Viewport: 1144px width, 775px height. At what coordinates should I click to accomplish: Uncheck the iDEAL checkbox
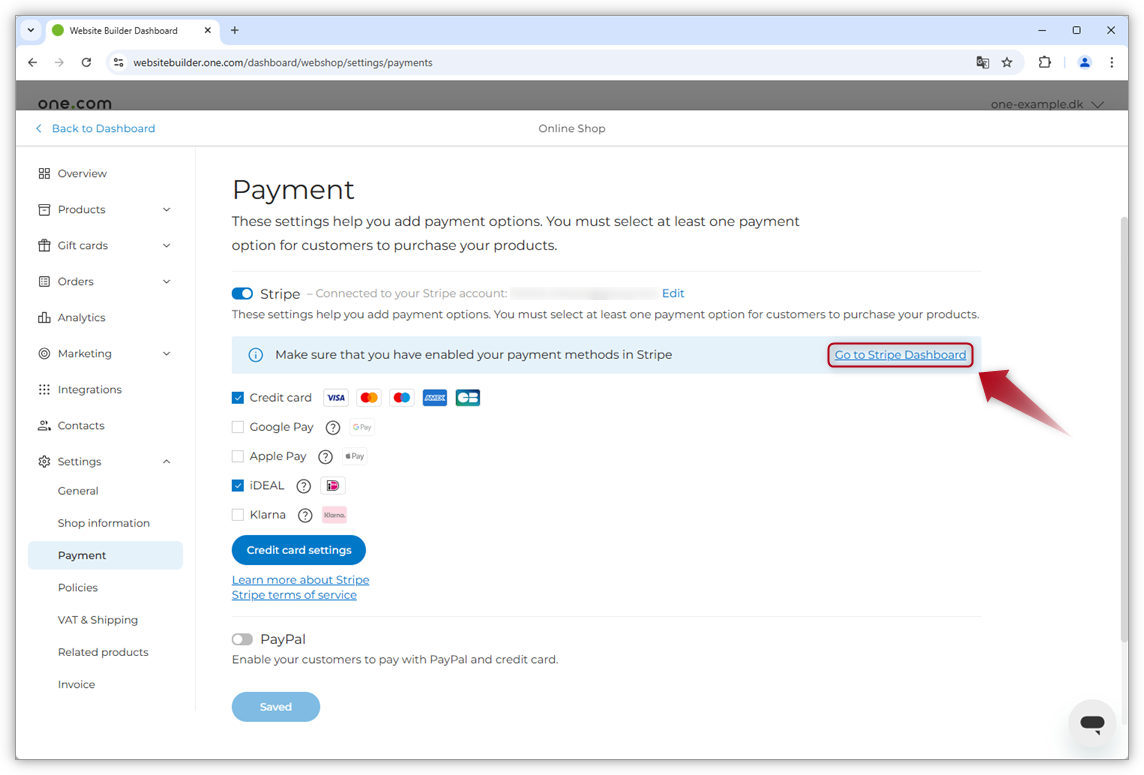238,486
